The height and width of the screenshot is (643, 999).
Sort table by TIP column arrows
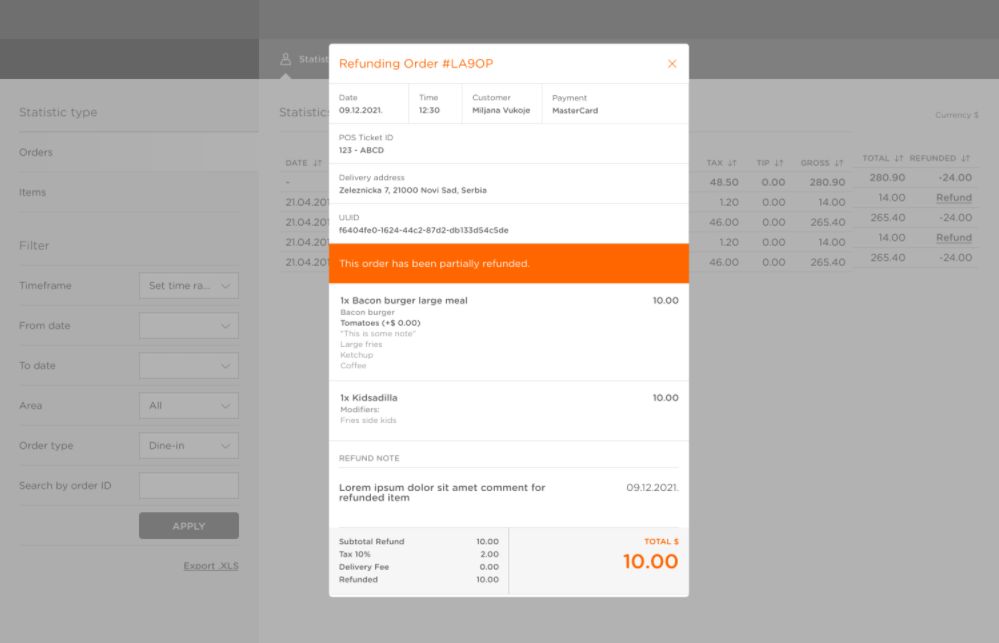click(779, 163)
